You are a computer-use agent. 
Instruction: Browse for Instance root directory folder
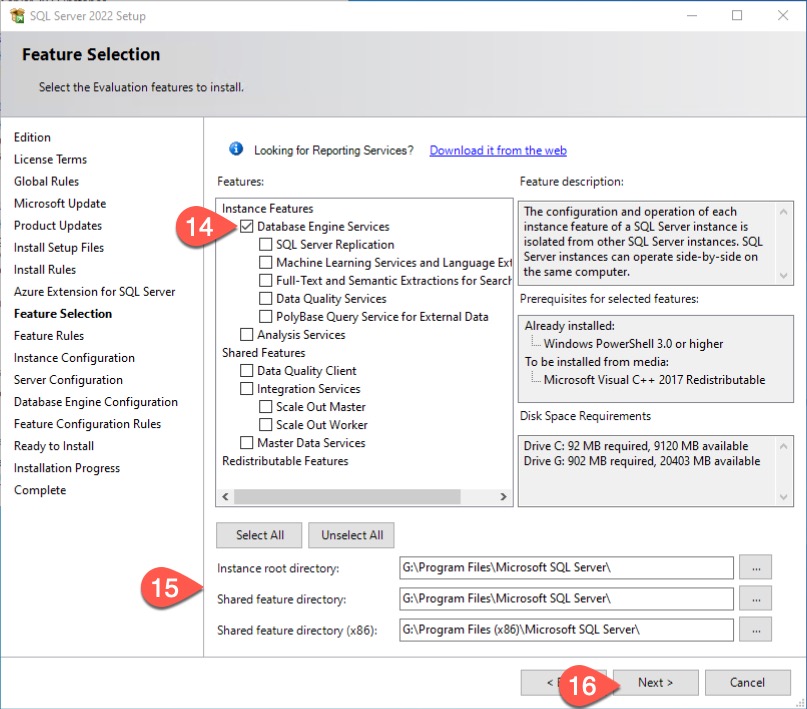tap(755, 567)
